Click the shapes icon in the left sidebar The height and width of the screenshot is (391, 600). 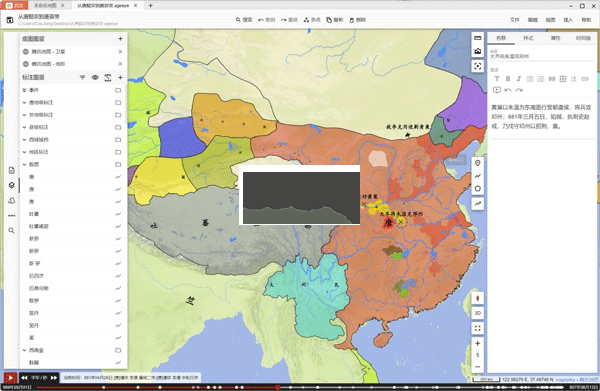(11, 200)
